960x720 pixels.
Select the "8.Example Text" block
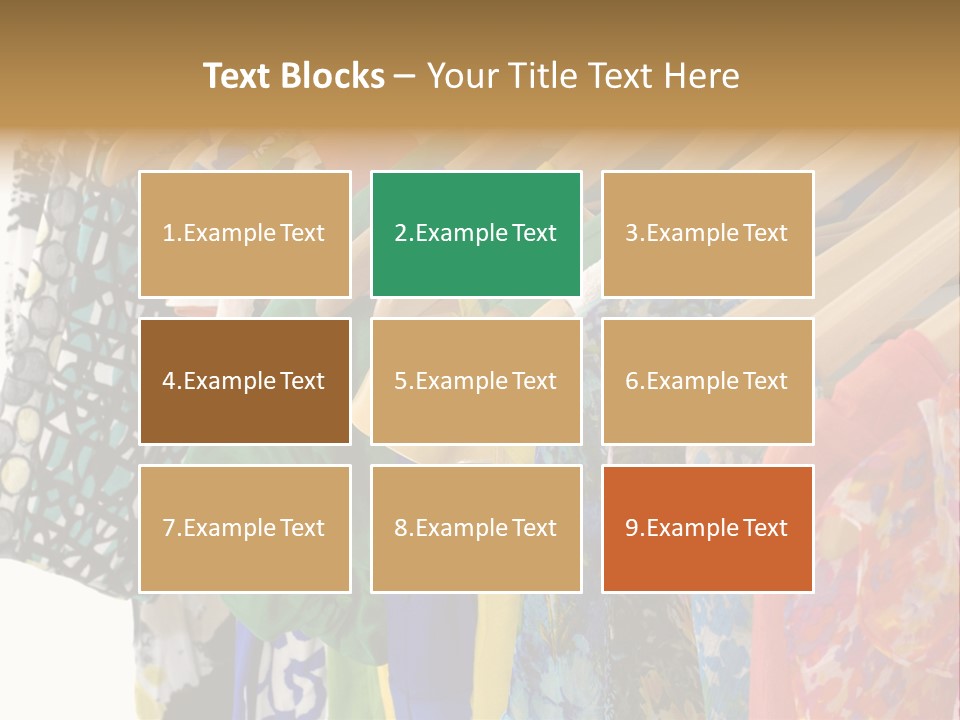tap(476, 529)
